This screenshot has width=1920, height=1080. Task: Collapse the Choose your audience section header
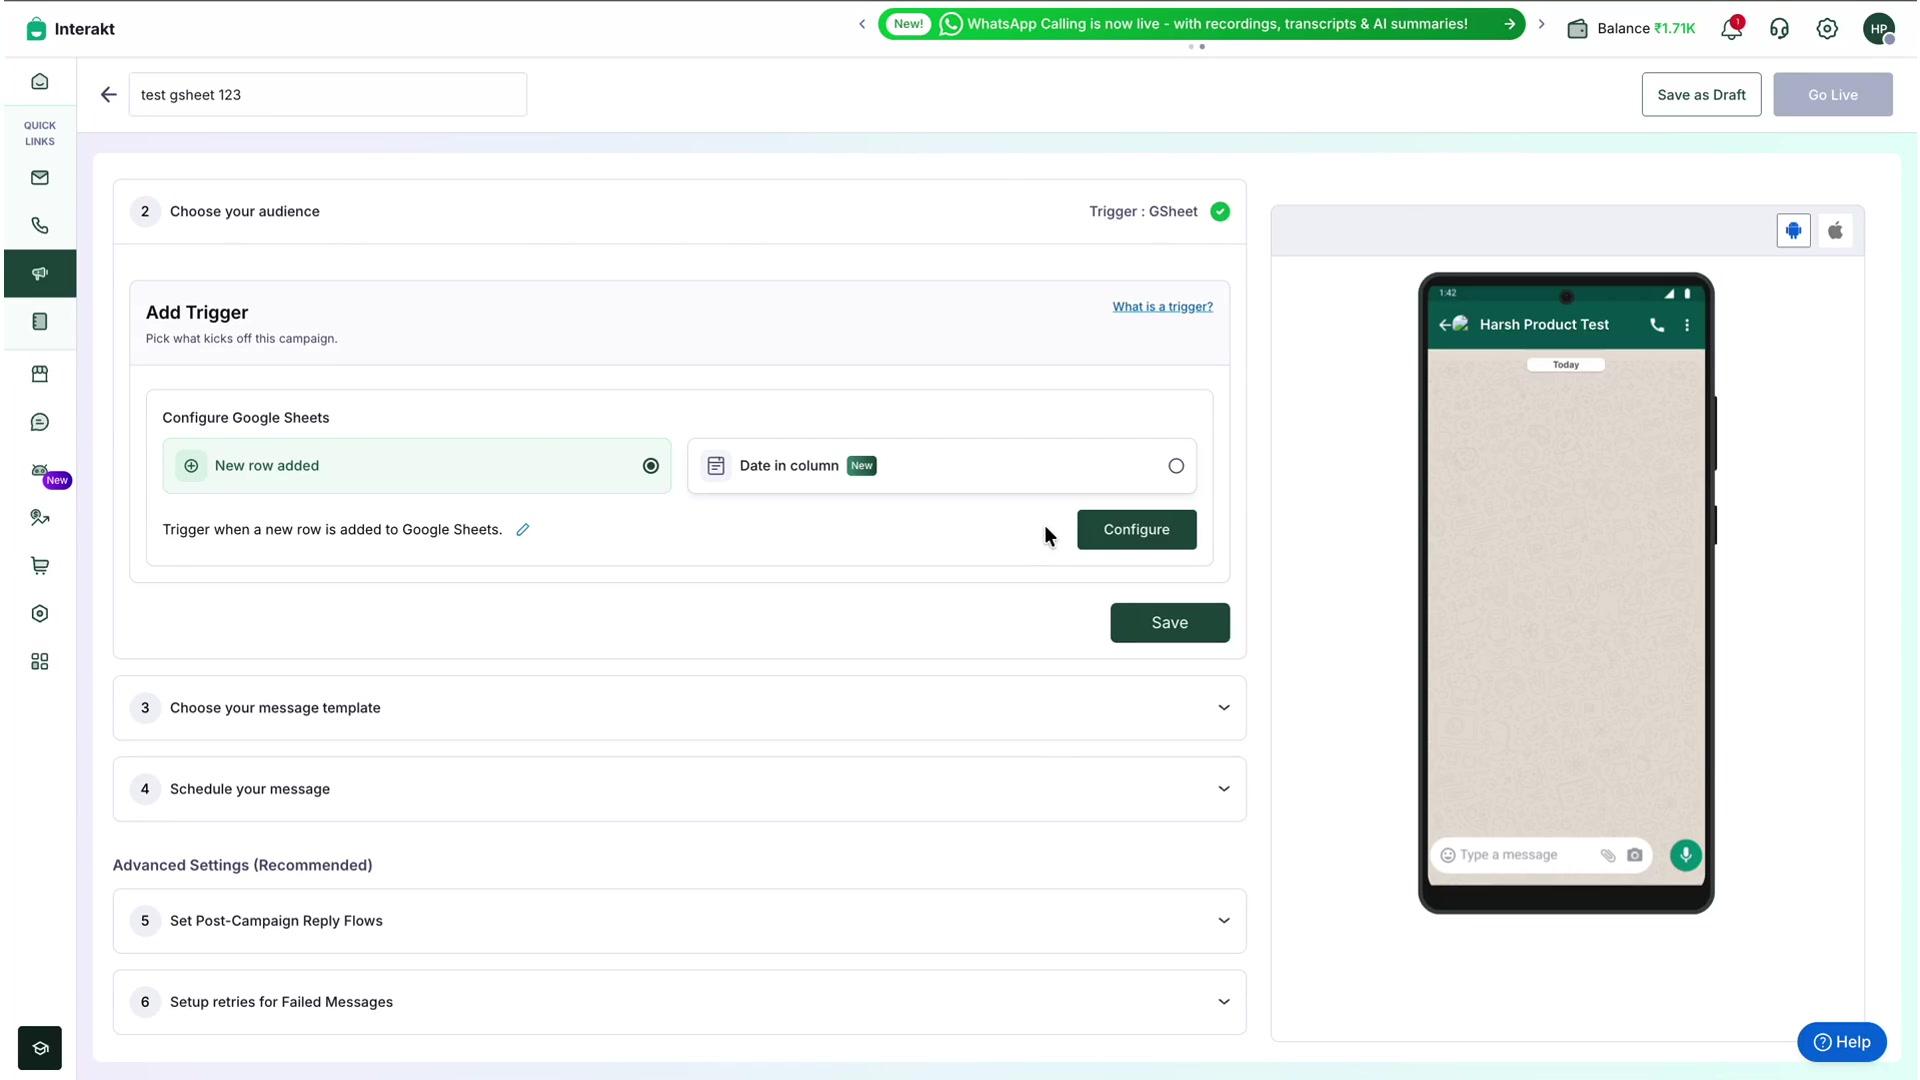[680, 212]
